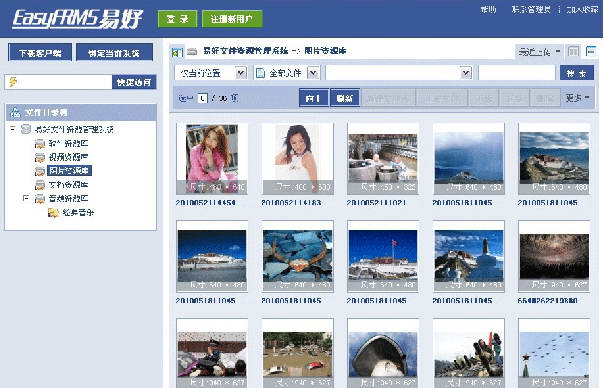Click the green 注册新用户 register button
The width and height of the screenshot is (604, 388).
coord(232,19)
